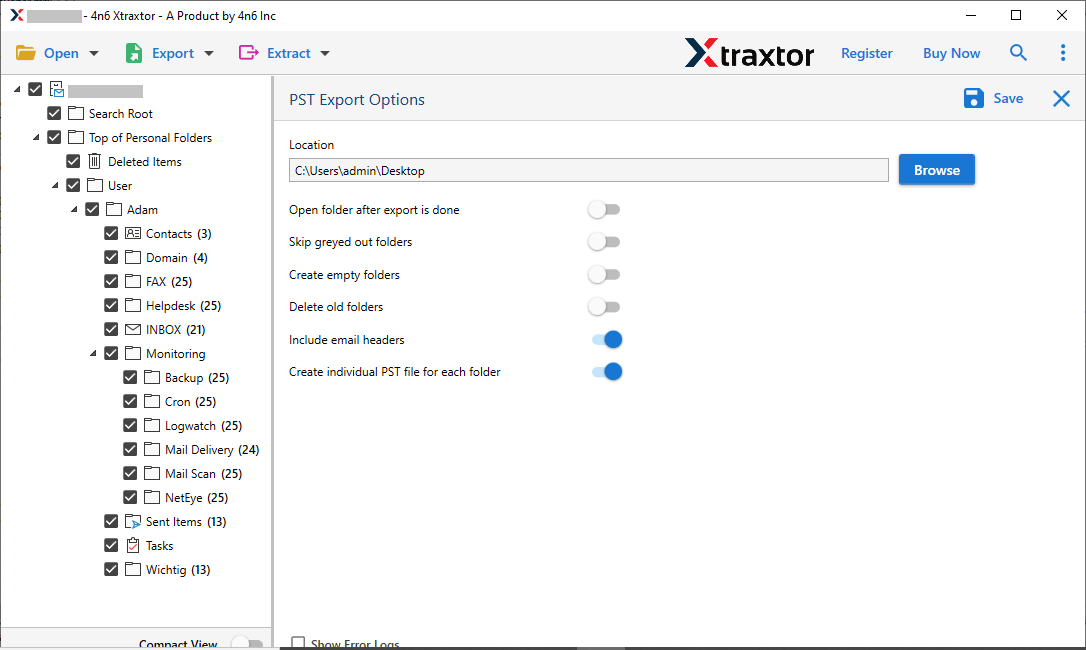Click the Tasks clipboard icon
This screenshot has height=650, width=1086.
click(133, 545)
